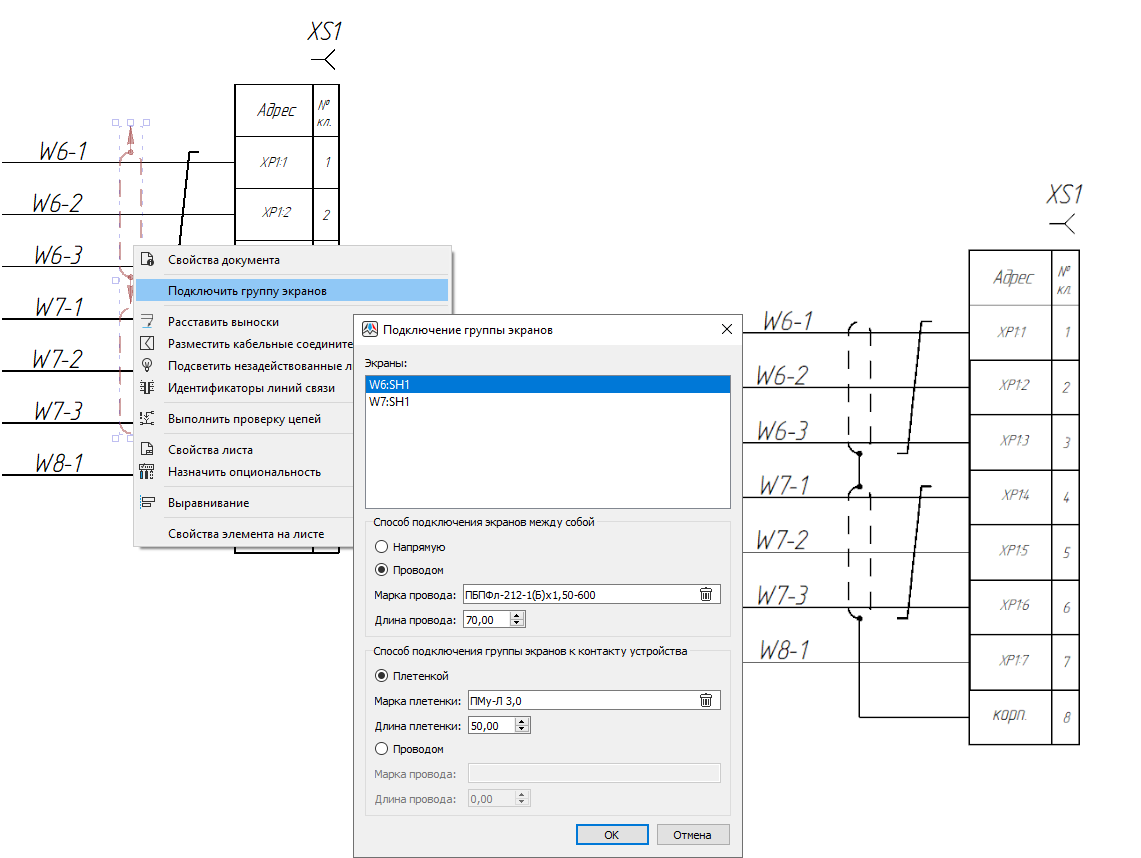Select the Плетенкой radio button

coord(381,676)
